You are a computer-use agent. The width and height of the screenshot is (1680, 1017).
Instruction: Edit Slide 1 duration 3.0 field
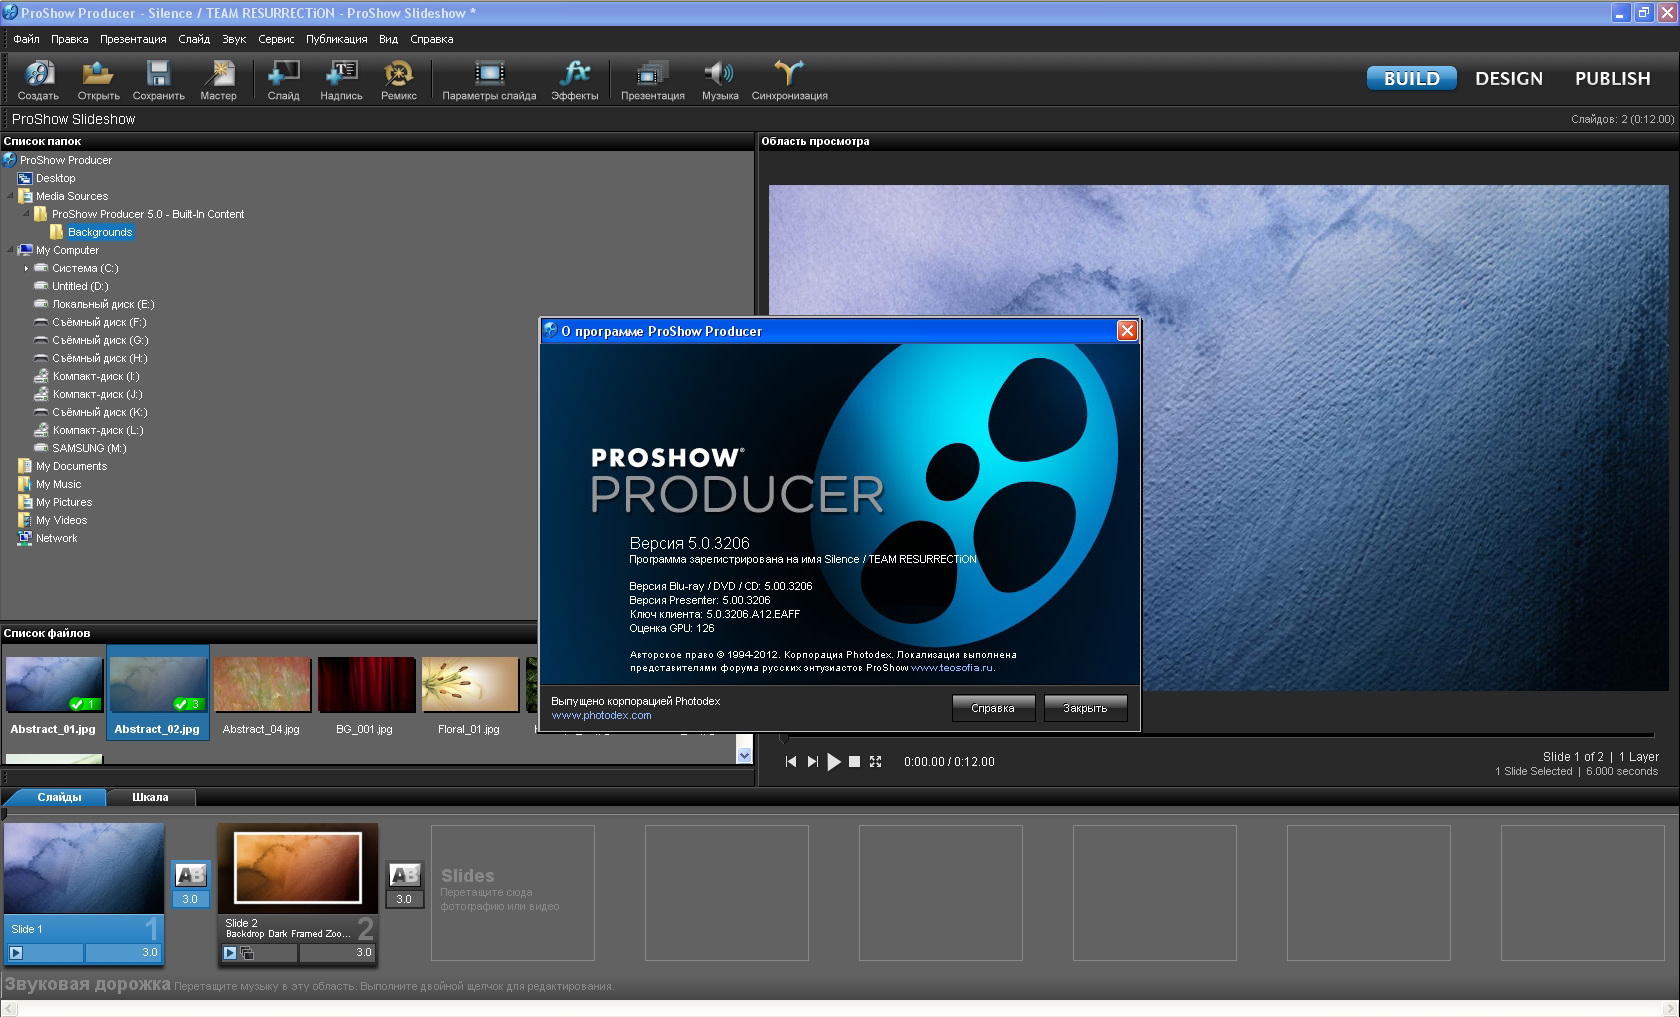(x=123, y=952)
